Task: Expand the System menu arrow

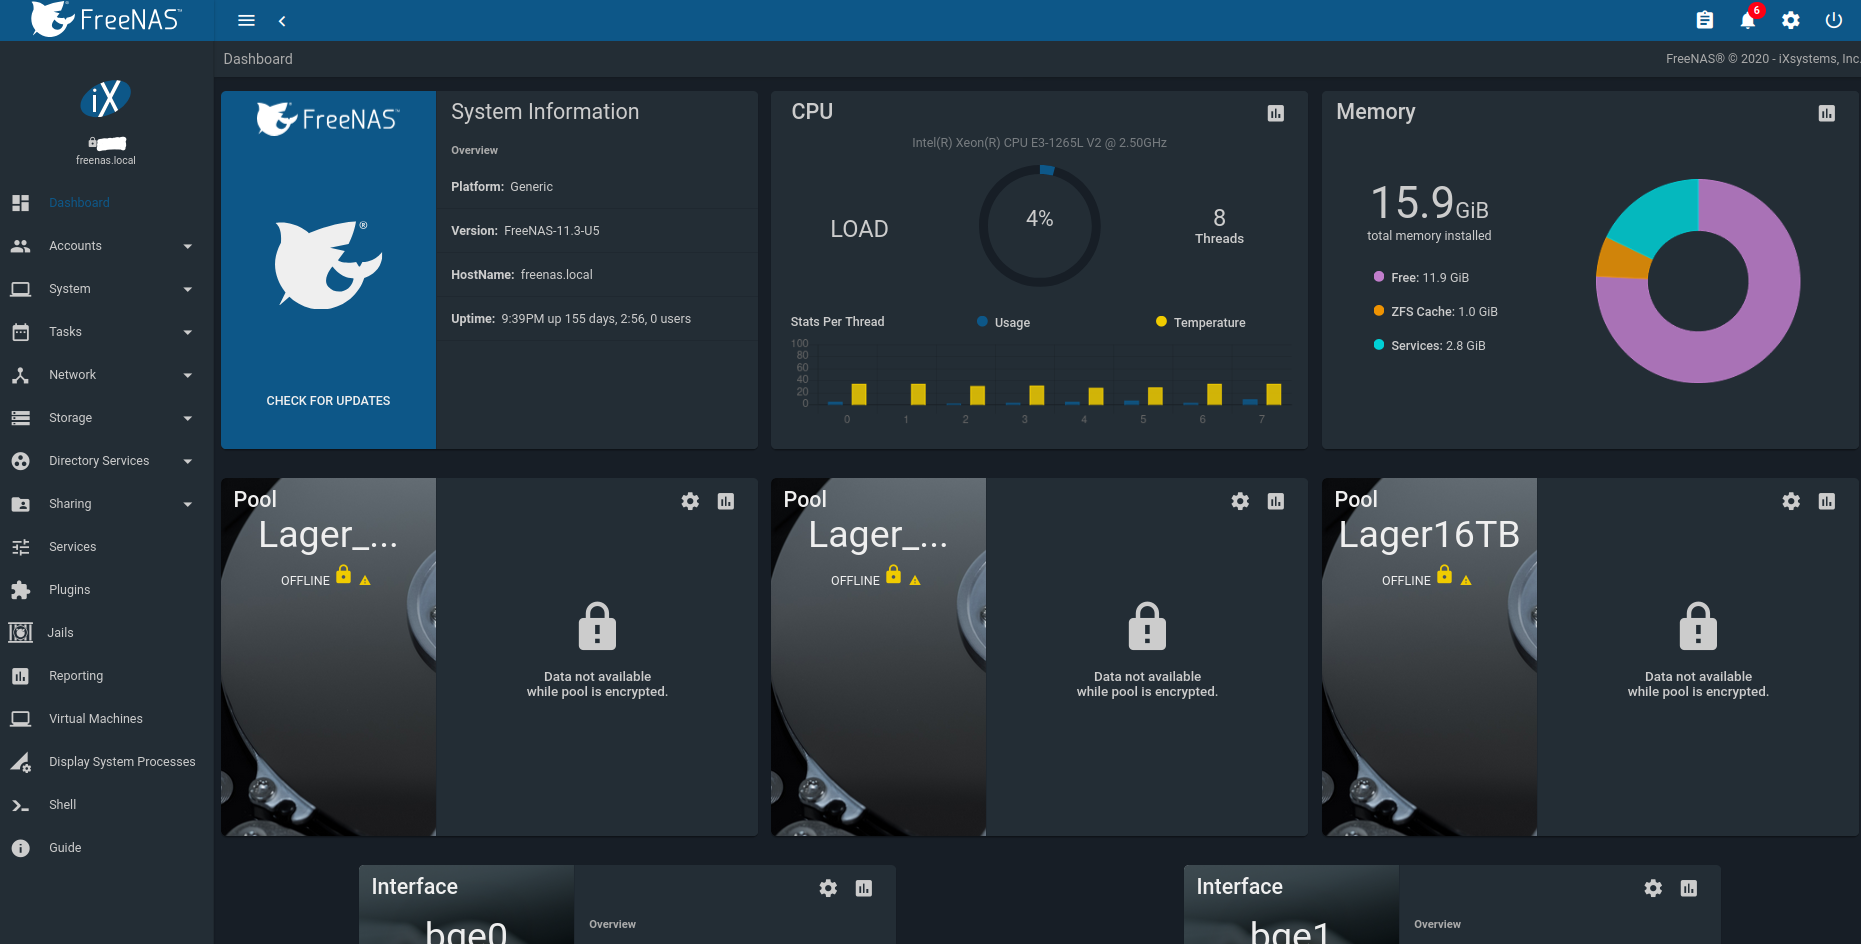Action: tap(188, 289)
